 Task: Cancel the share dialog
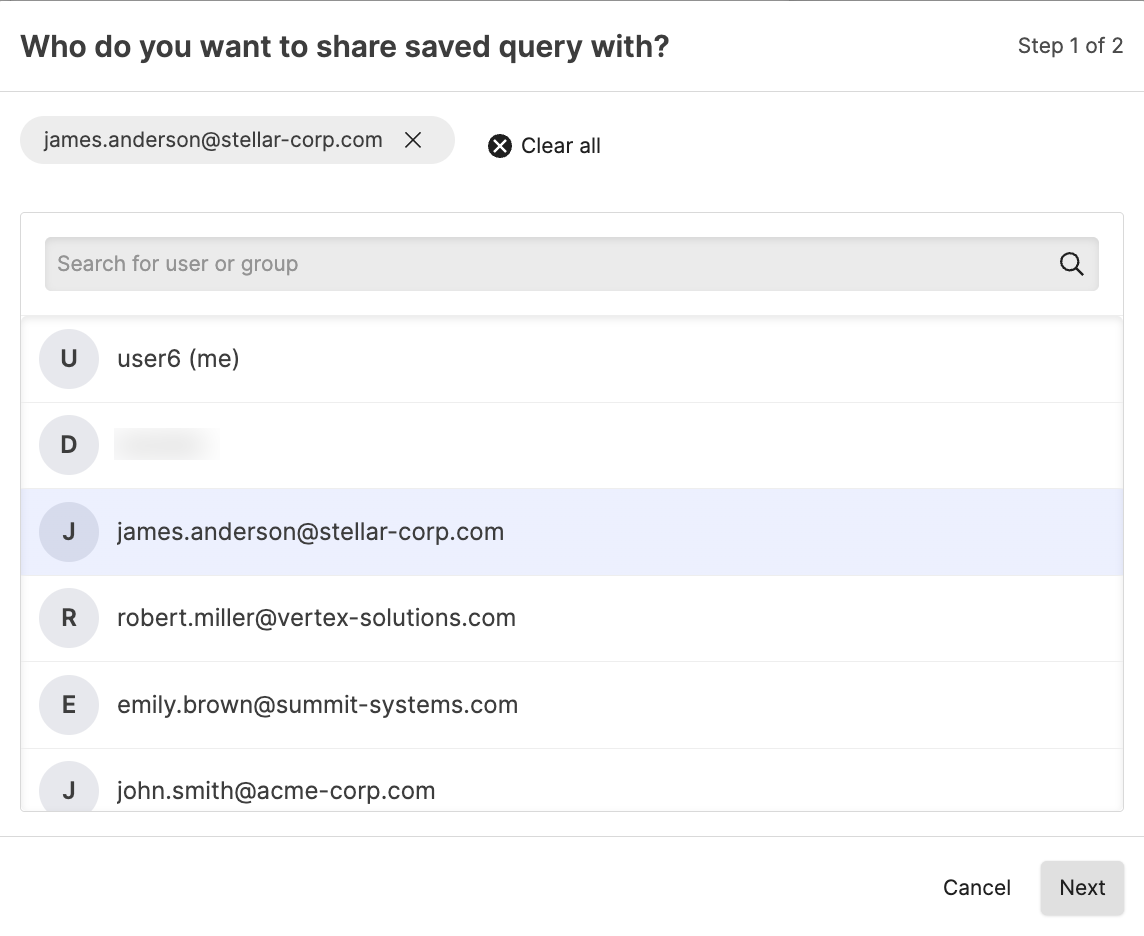point(976,888)
